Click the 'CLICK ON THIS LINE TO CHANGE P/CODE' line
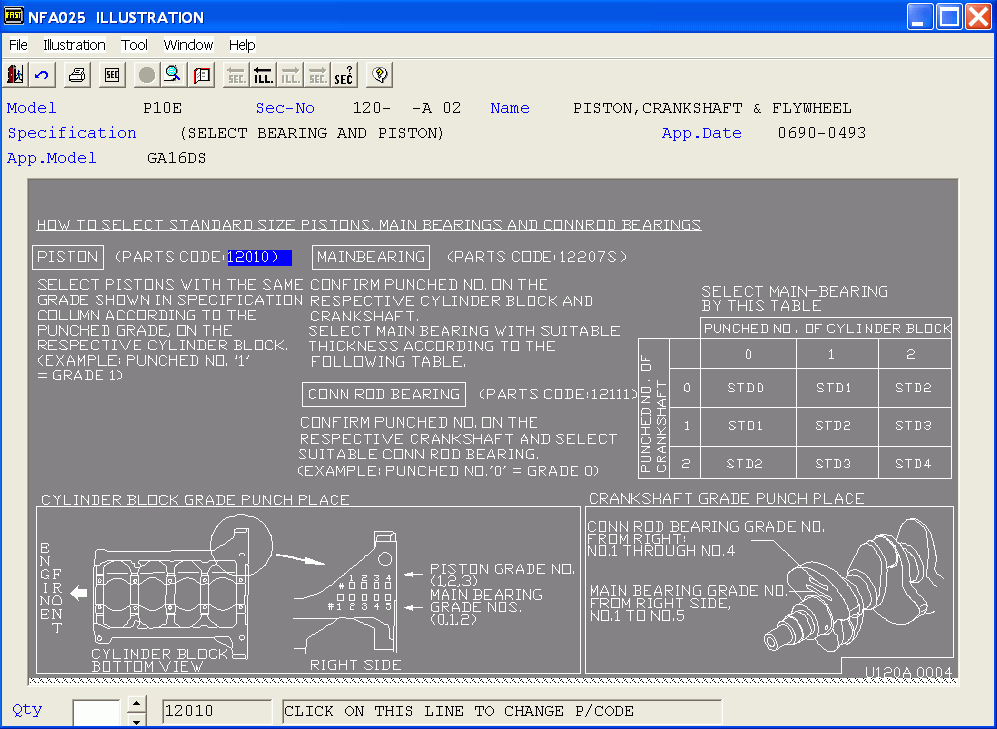The height and width of the screenshot is (729, 997). pyautogui.click(x=502, y=711)
